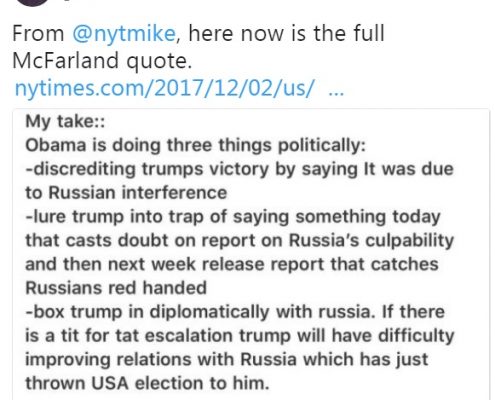Click the word "From" in the tweet
This screenshot has height=400, width=495.
[38, 34]
